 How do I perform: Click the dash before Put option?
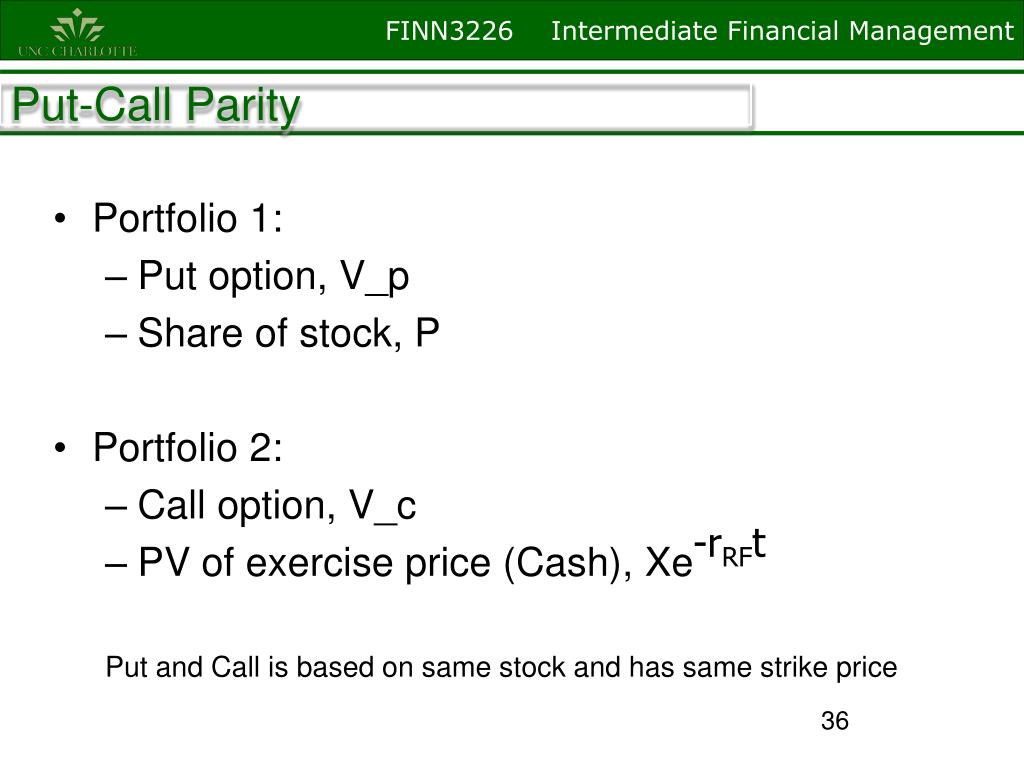click(115, 278)
